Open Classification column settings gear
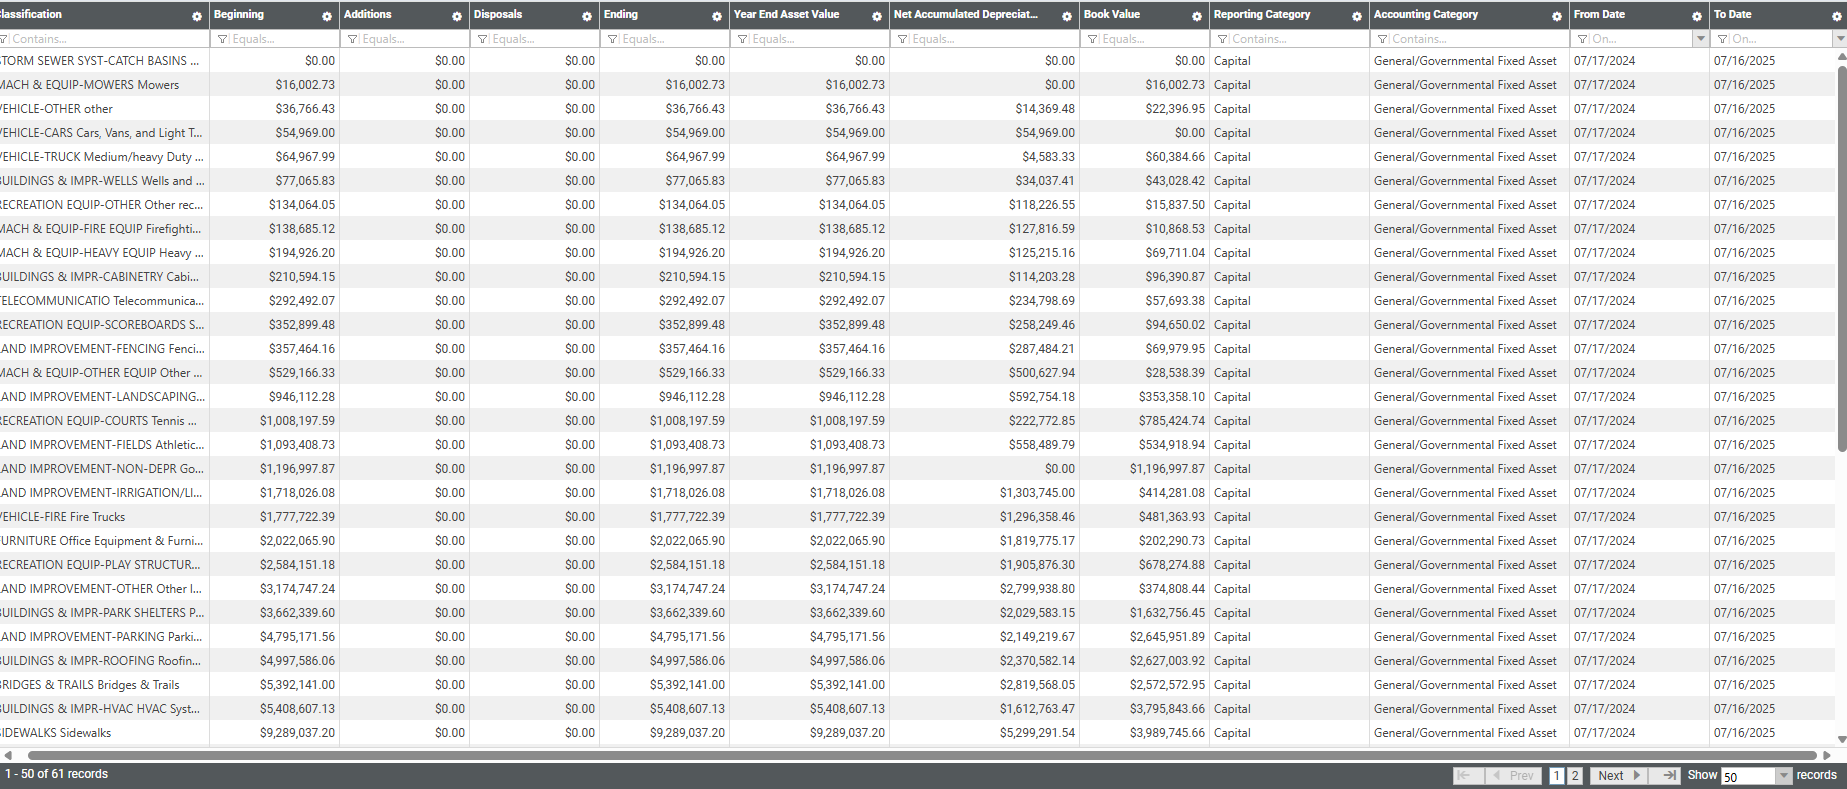Screen dimensions: 1847x789 pyautogui.click(x=197, y=16)
